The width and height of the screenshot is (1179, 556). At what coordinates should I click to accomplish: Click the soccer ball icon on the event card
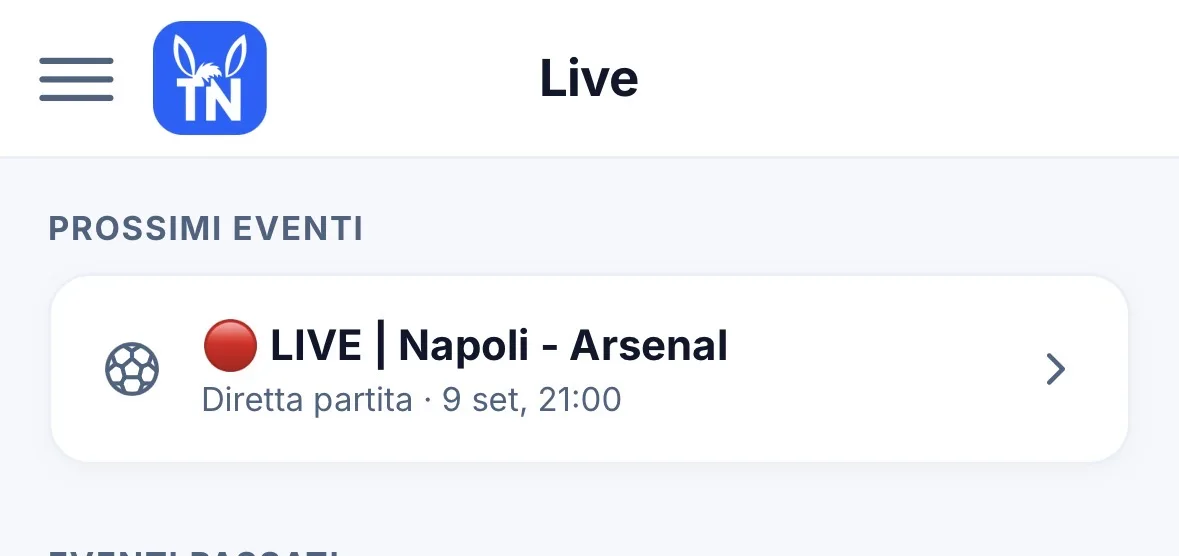point(132,369)
